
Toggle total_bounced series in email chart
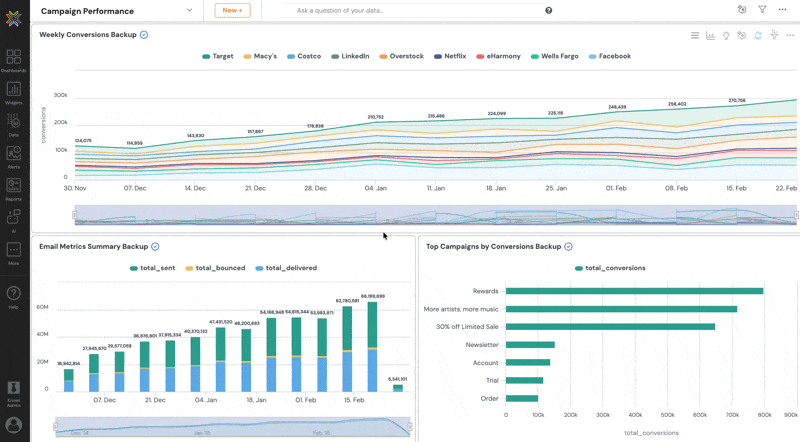[x=215, y=268]
